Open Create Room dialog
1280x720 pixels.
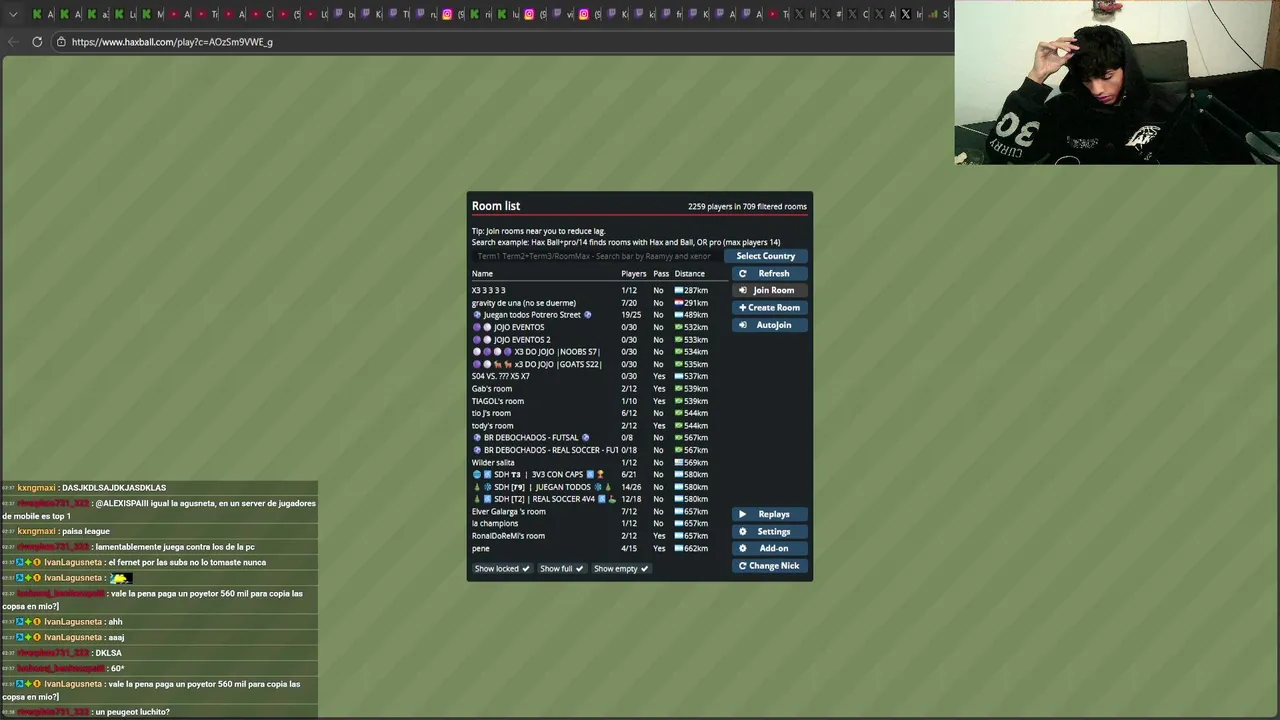769,308
